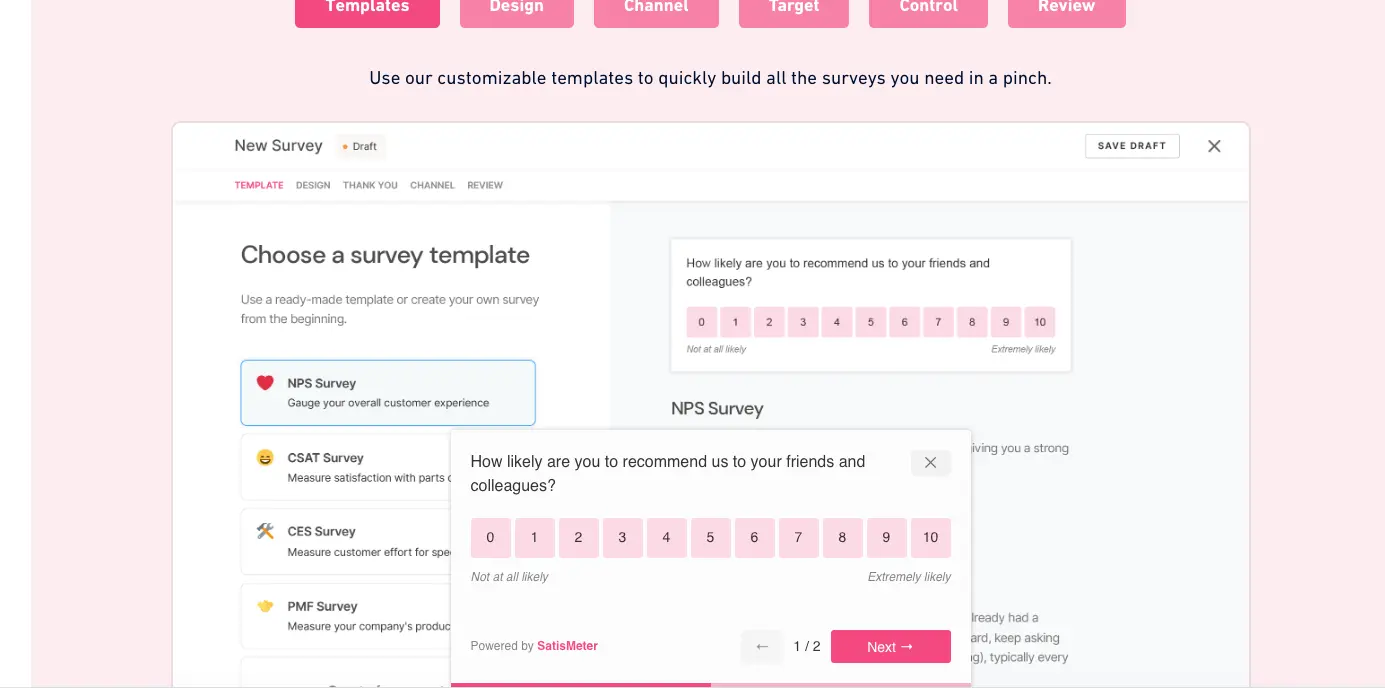Click the red heart NPS Survey icon
This screenshot has height=688, width=1385.
[x=265, y=383]
